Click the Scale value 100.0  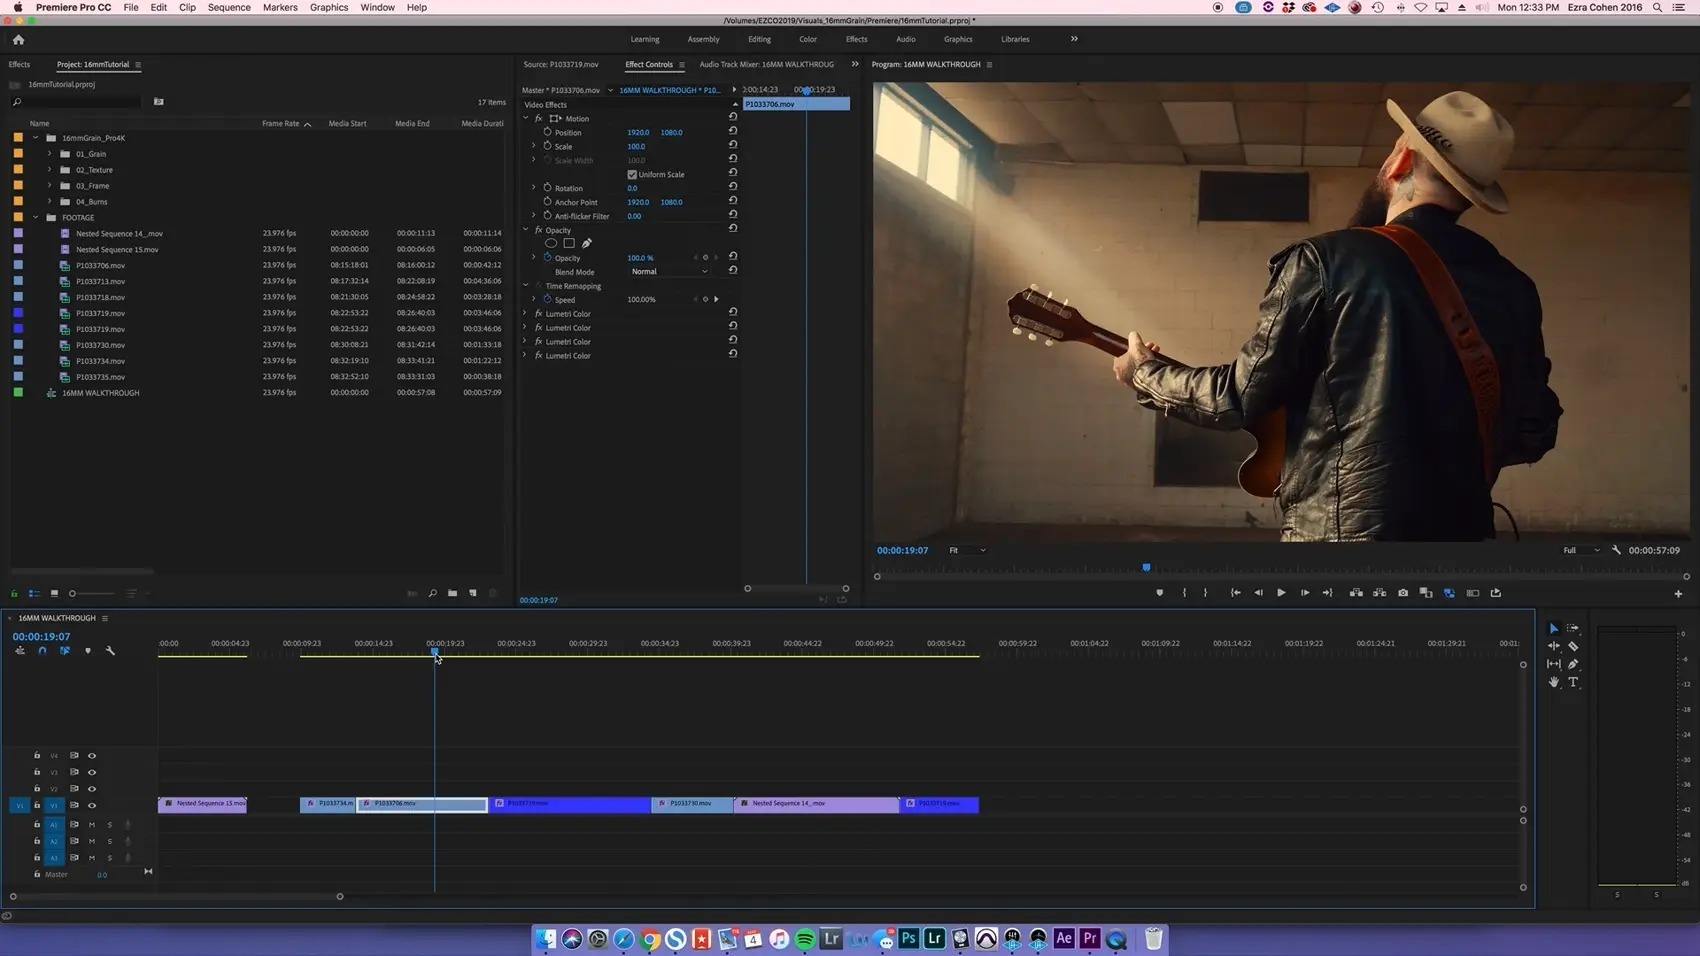point(636,147)
